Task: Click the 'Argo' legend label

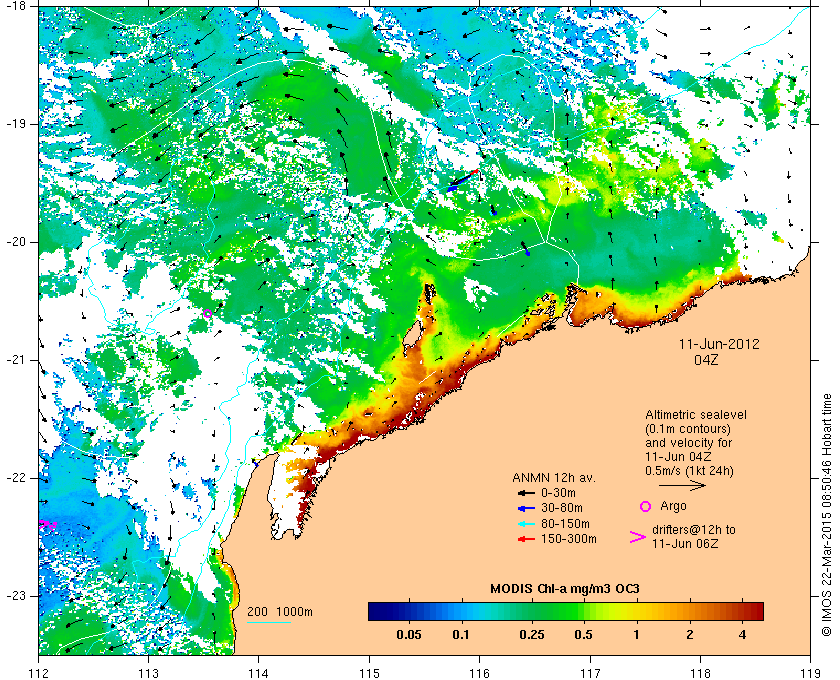Action: click(673, 506)
